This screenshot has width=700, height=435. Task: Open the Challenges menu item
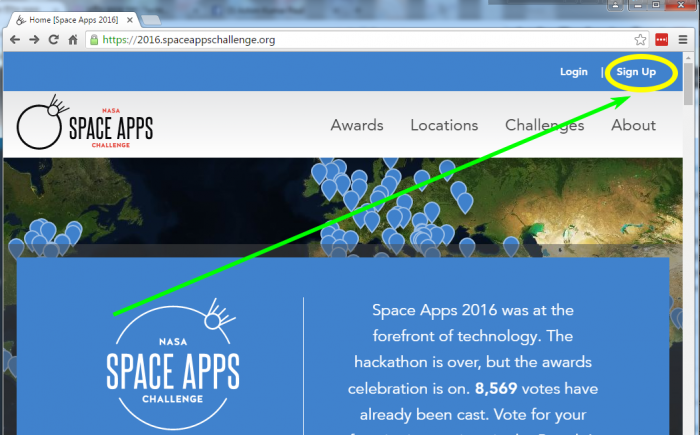point(544,126)
